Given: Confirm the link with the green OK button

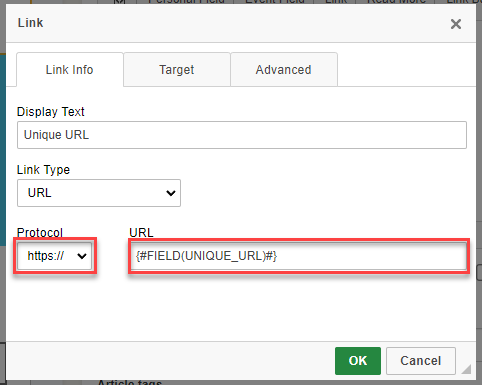Looking at the screenshot, I should point(358,361).
